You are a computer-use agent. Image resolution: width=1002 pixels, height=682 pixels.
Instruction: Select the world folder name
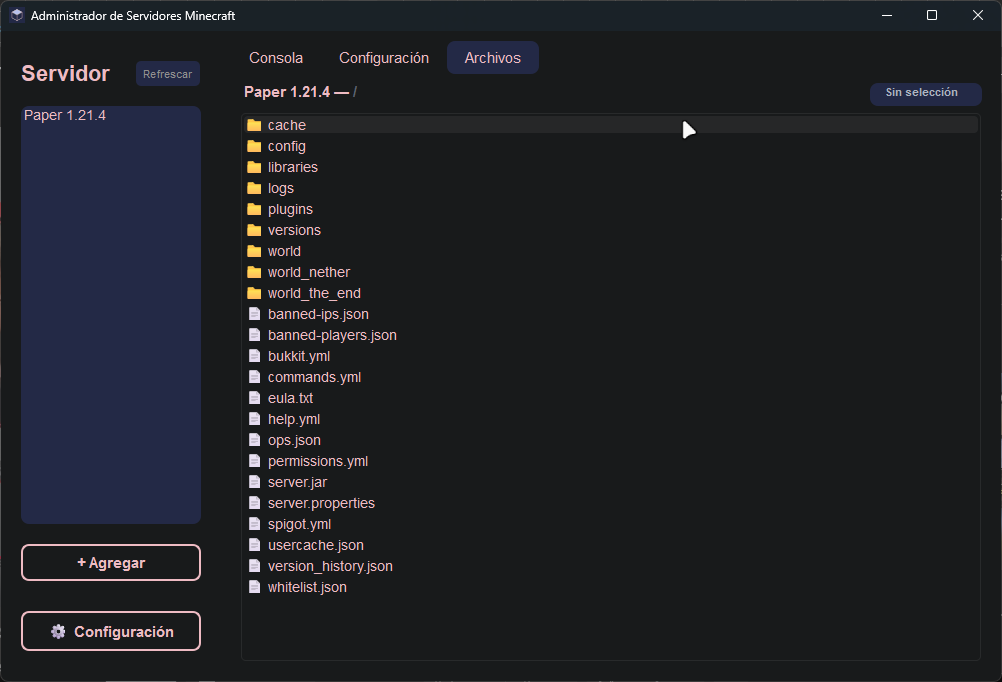point(284,251)
